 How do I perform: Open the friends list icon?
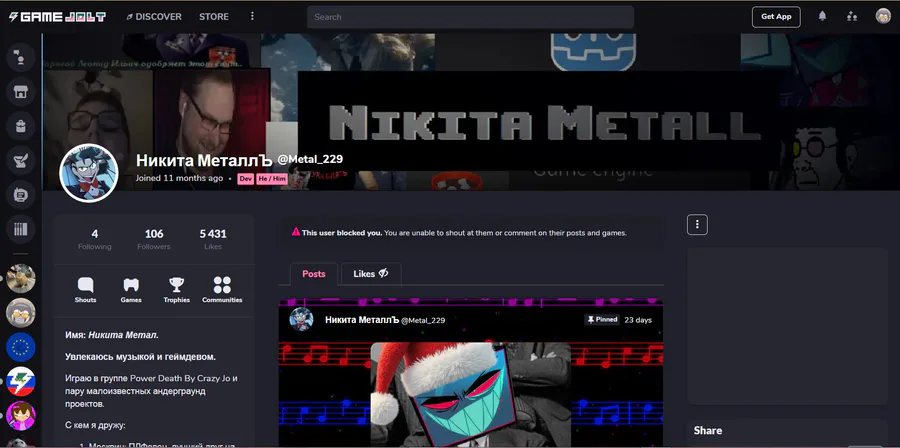coord(852,17)
